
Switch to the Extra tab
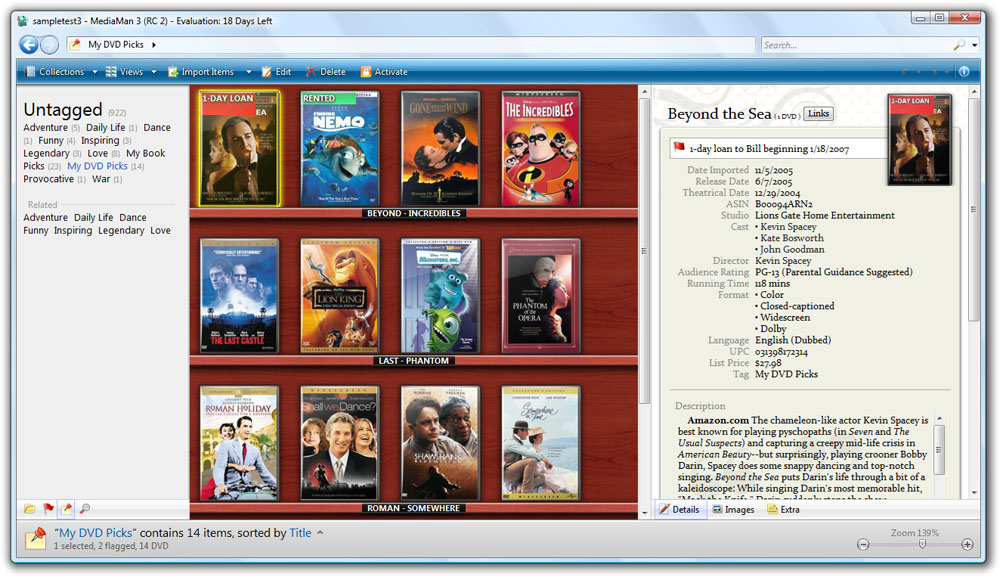(783, 509)
